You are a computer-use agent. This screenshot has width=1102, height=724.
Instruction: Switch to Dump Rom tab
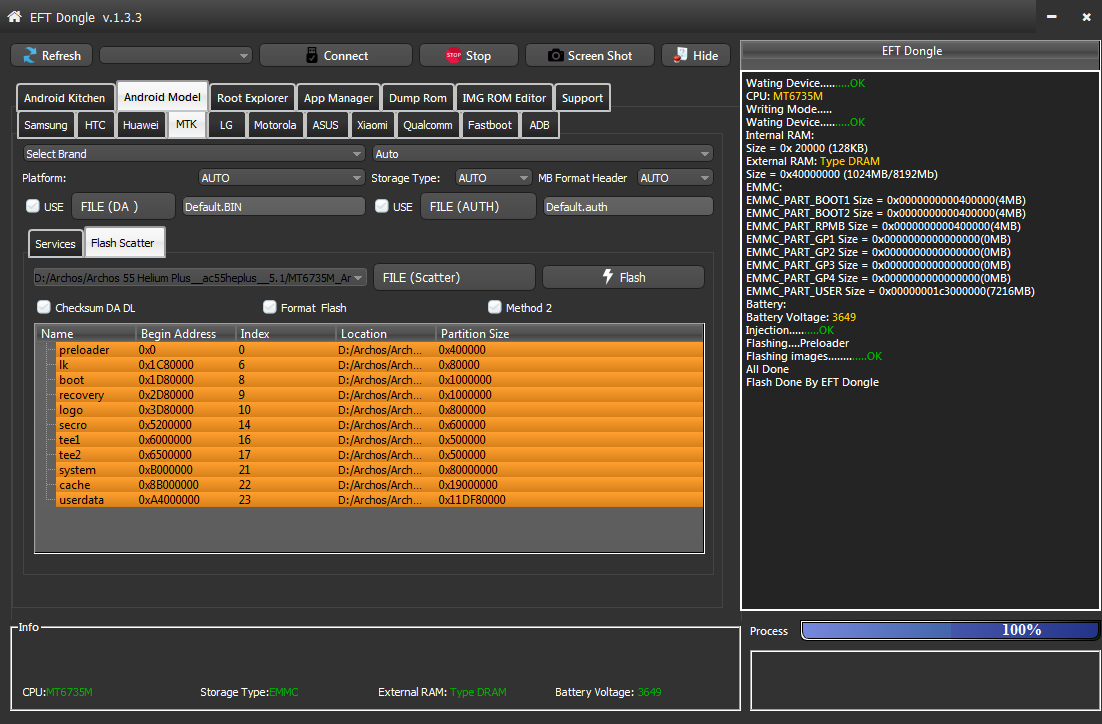(417, 98)
